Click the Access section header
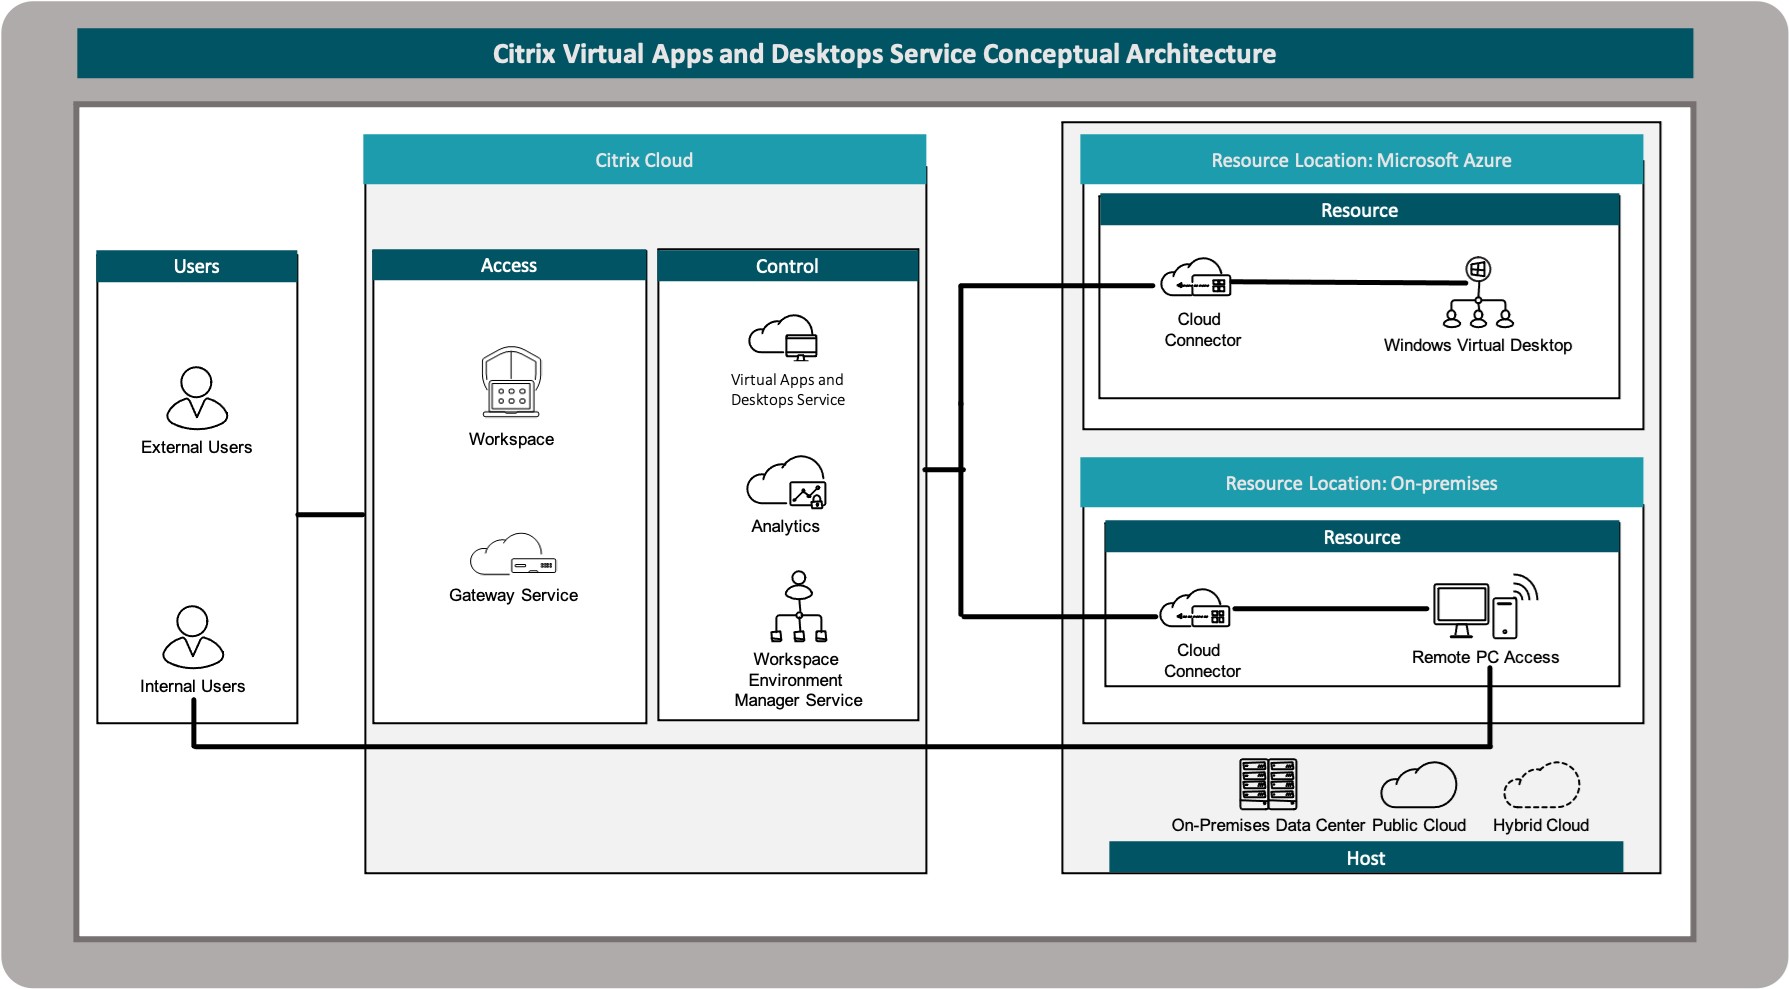This screenshot has width=1789, height=989. (509, 265)
